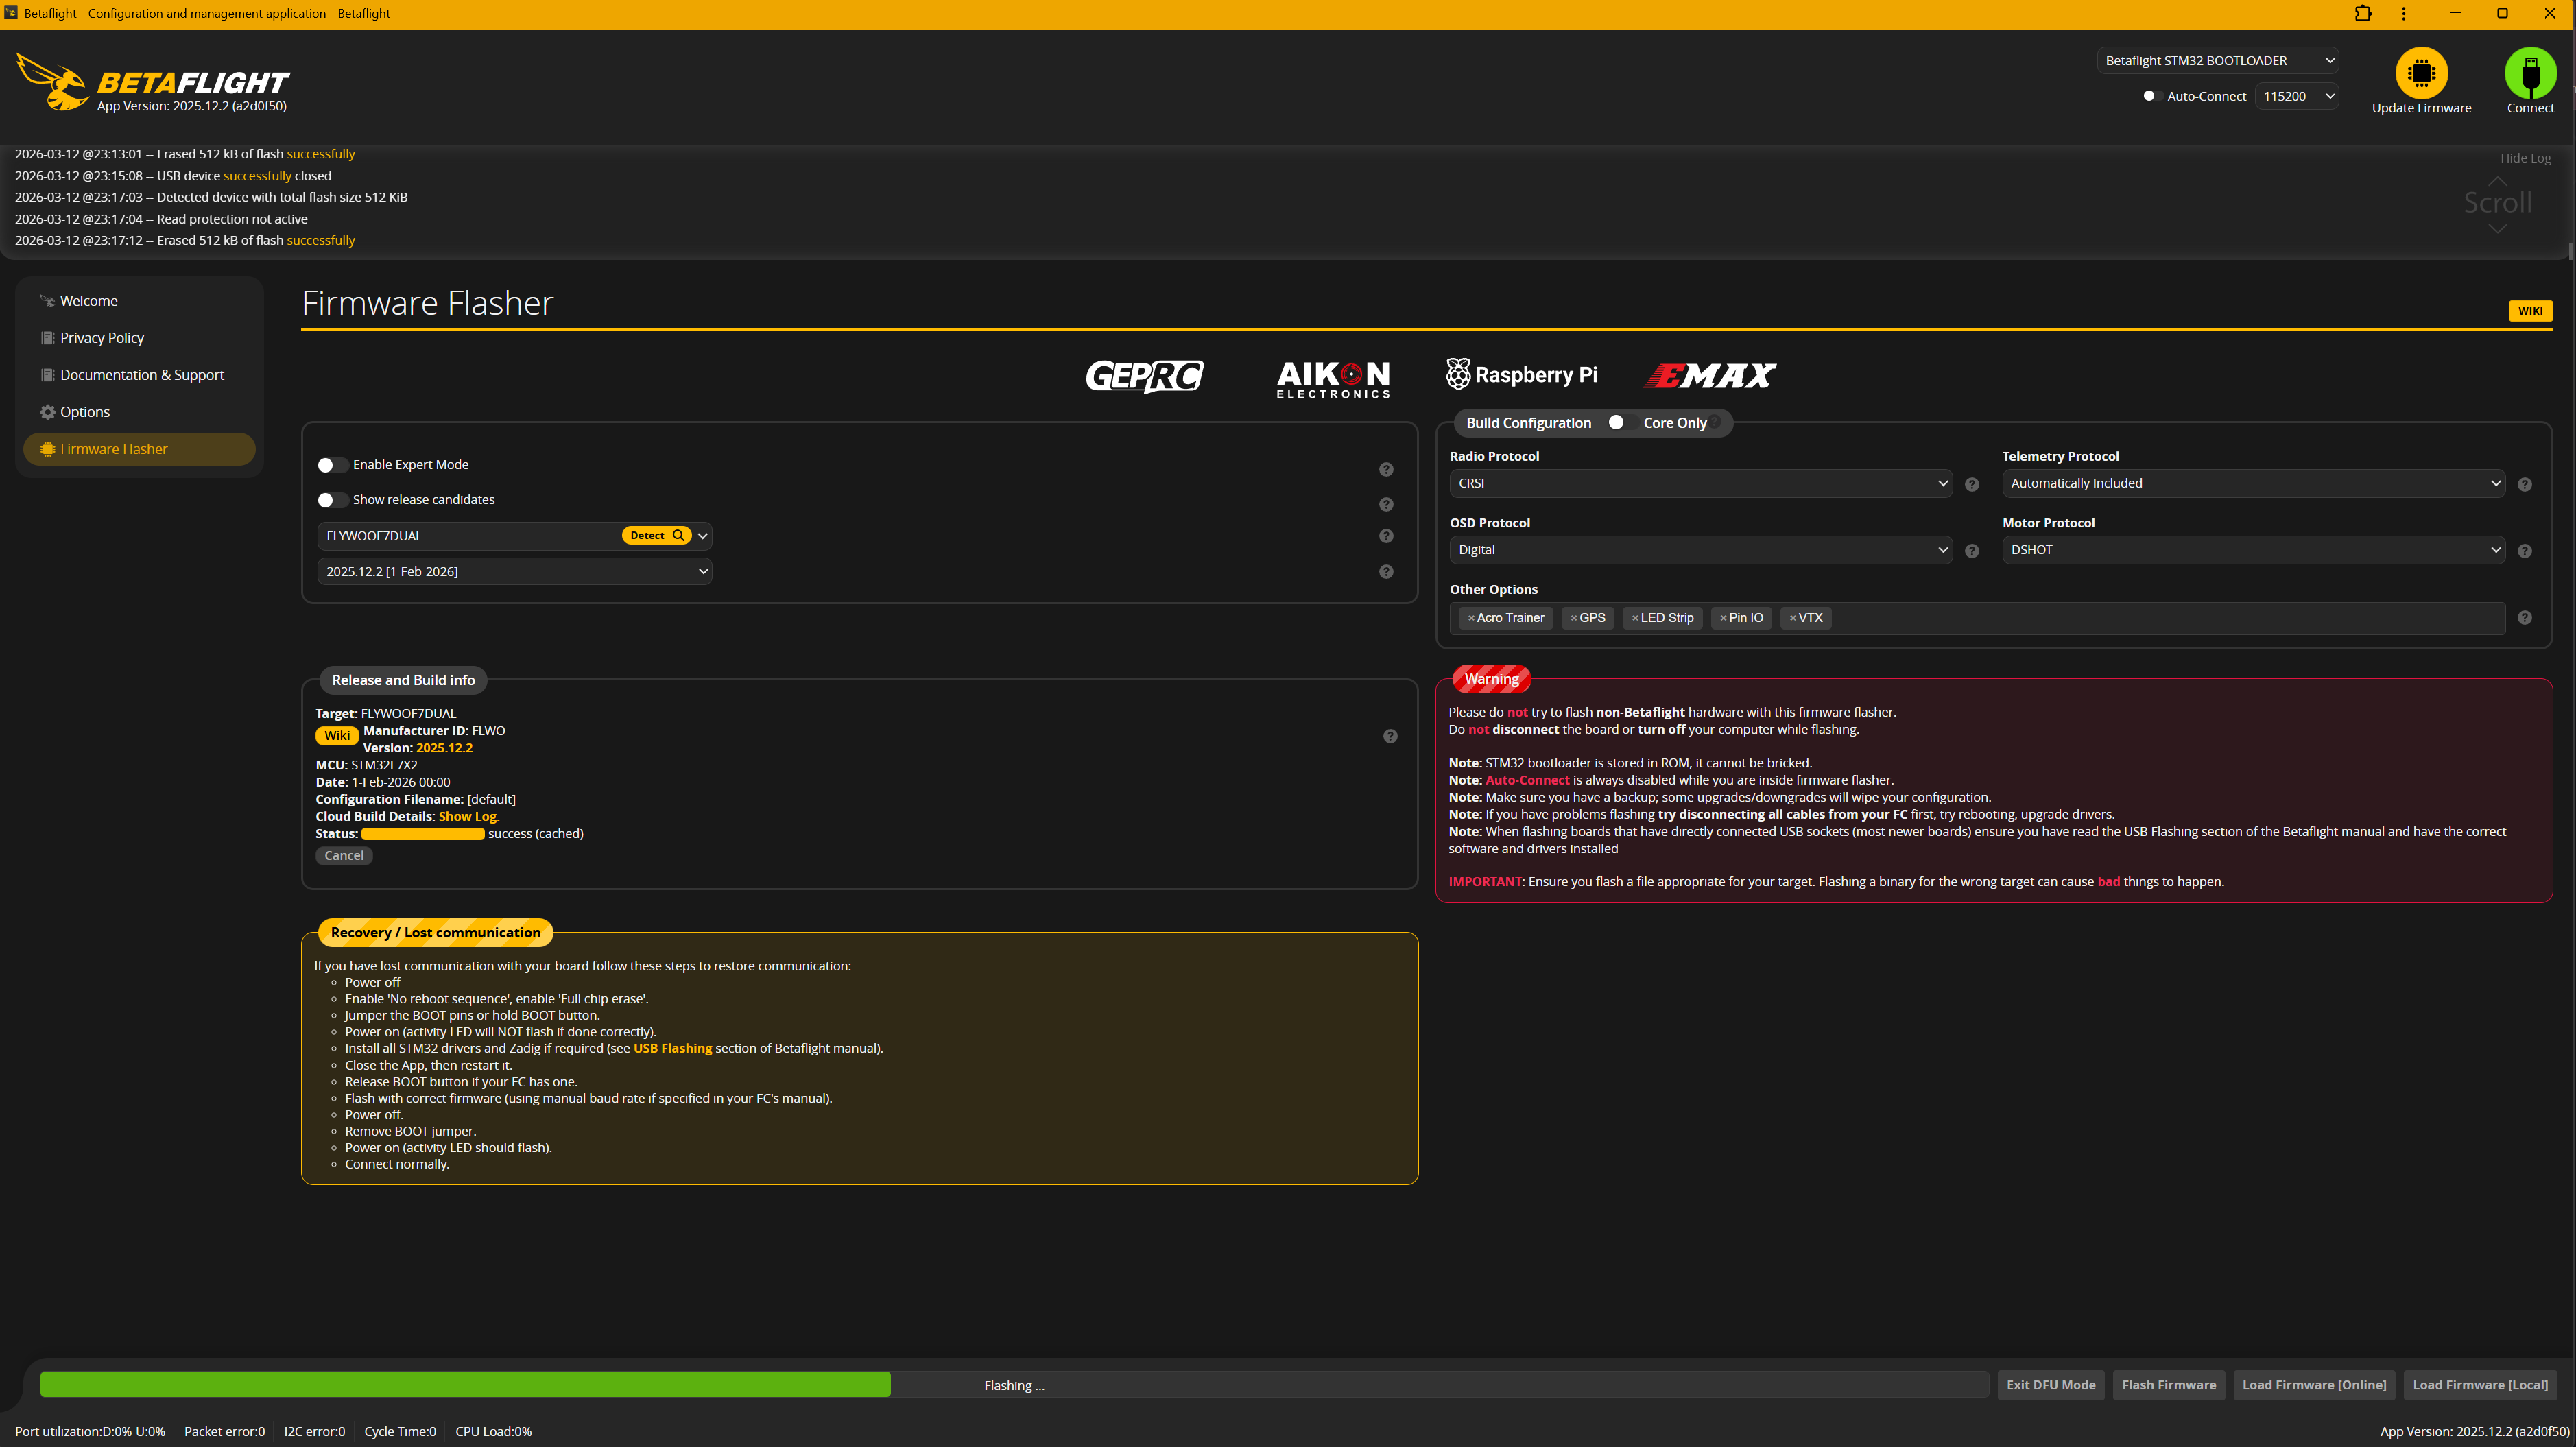This screenshot has width=2576, height=1447.
Task: Click the Detect magnifier icon next to target
Action: 678,535
